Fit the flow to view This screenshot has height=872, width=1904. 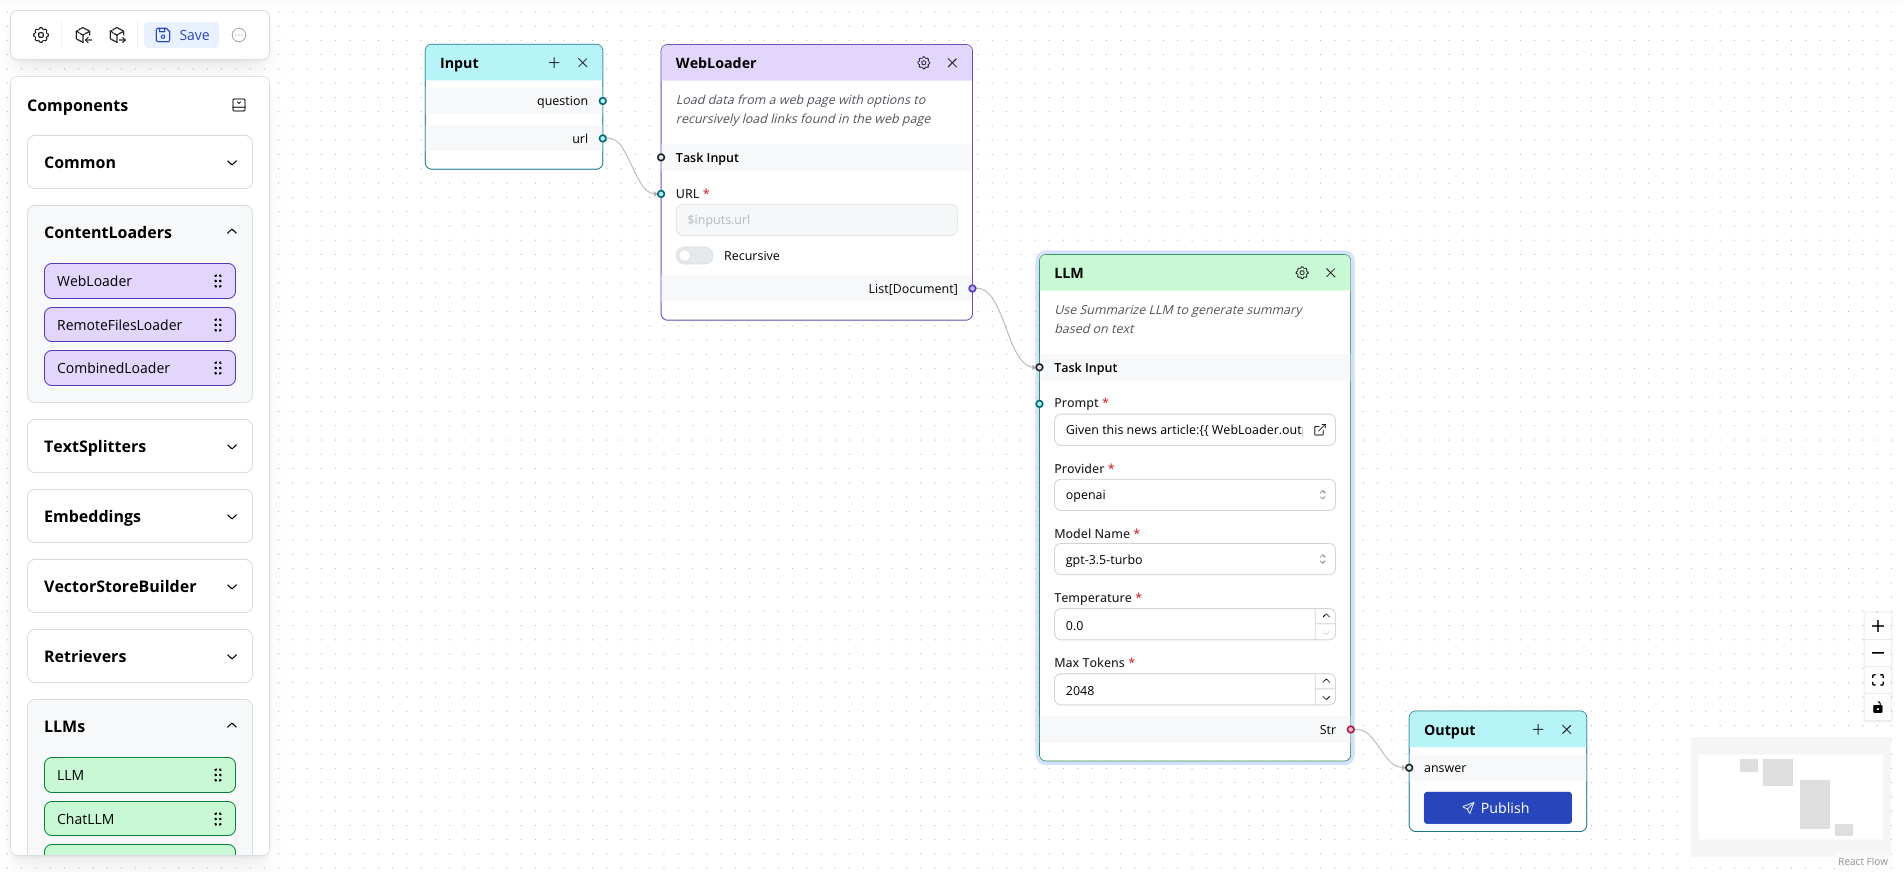(1878, 680)
